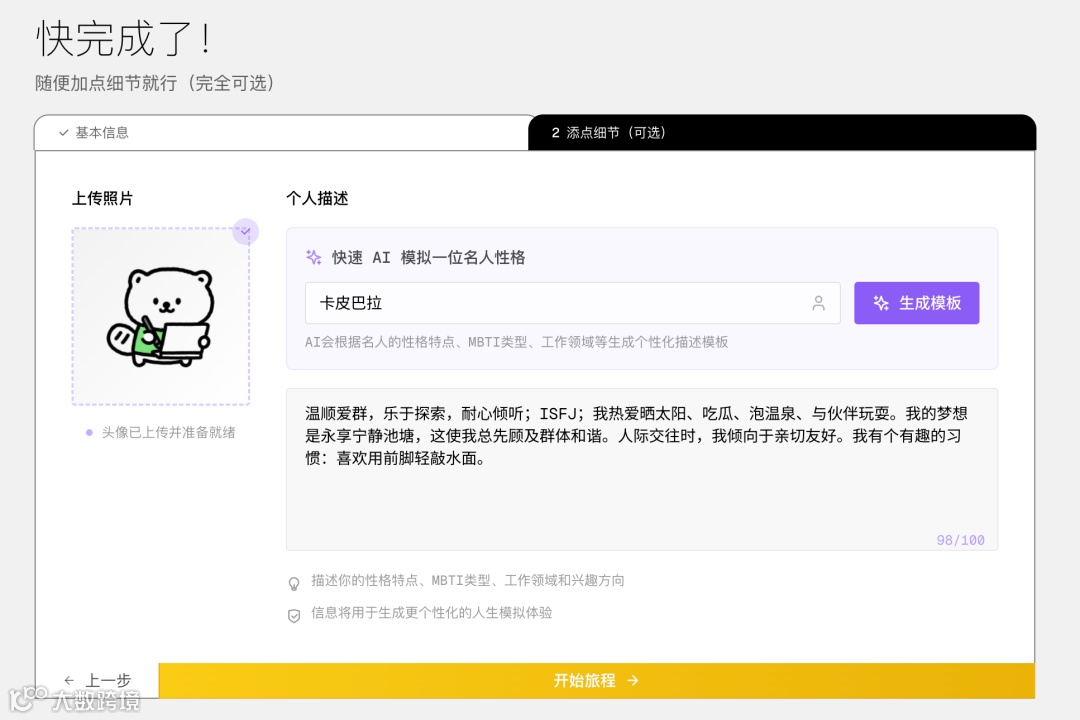1080x720 pixels.
Task: Click the 生成模板 button
Action: coord(916,303)
